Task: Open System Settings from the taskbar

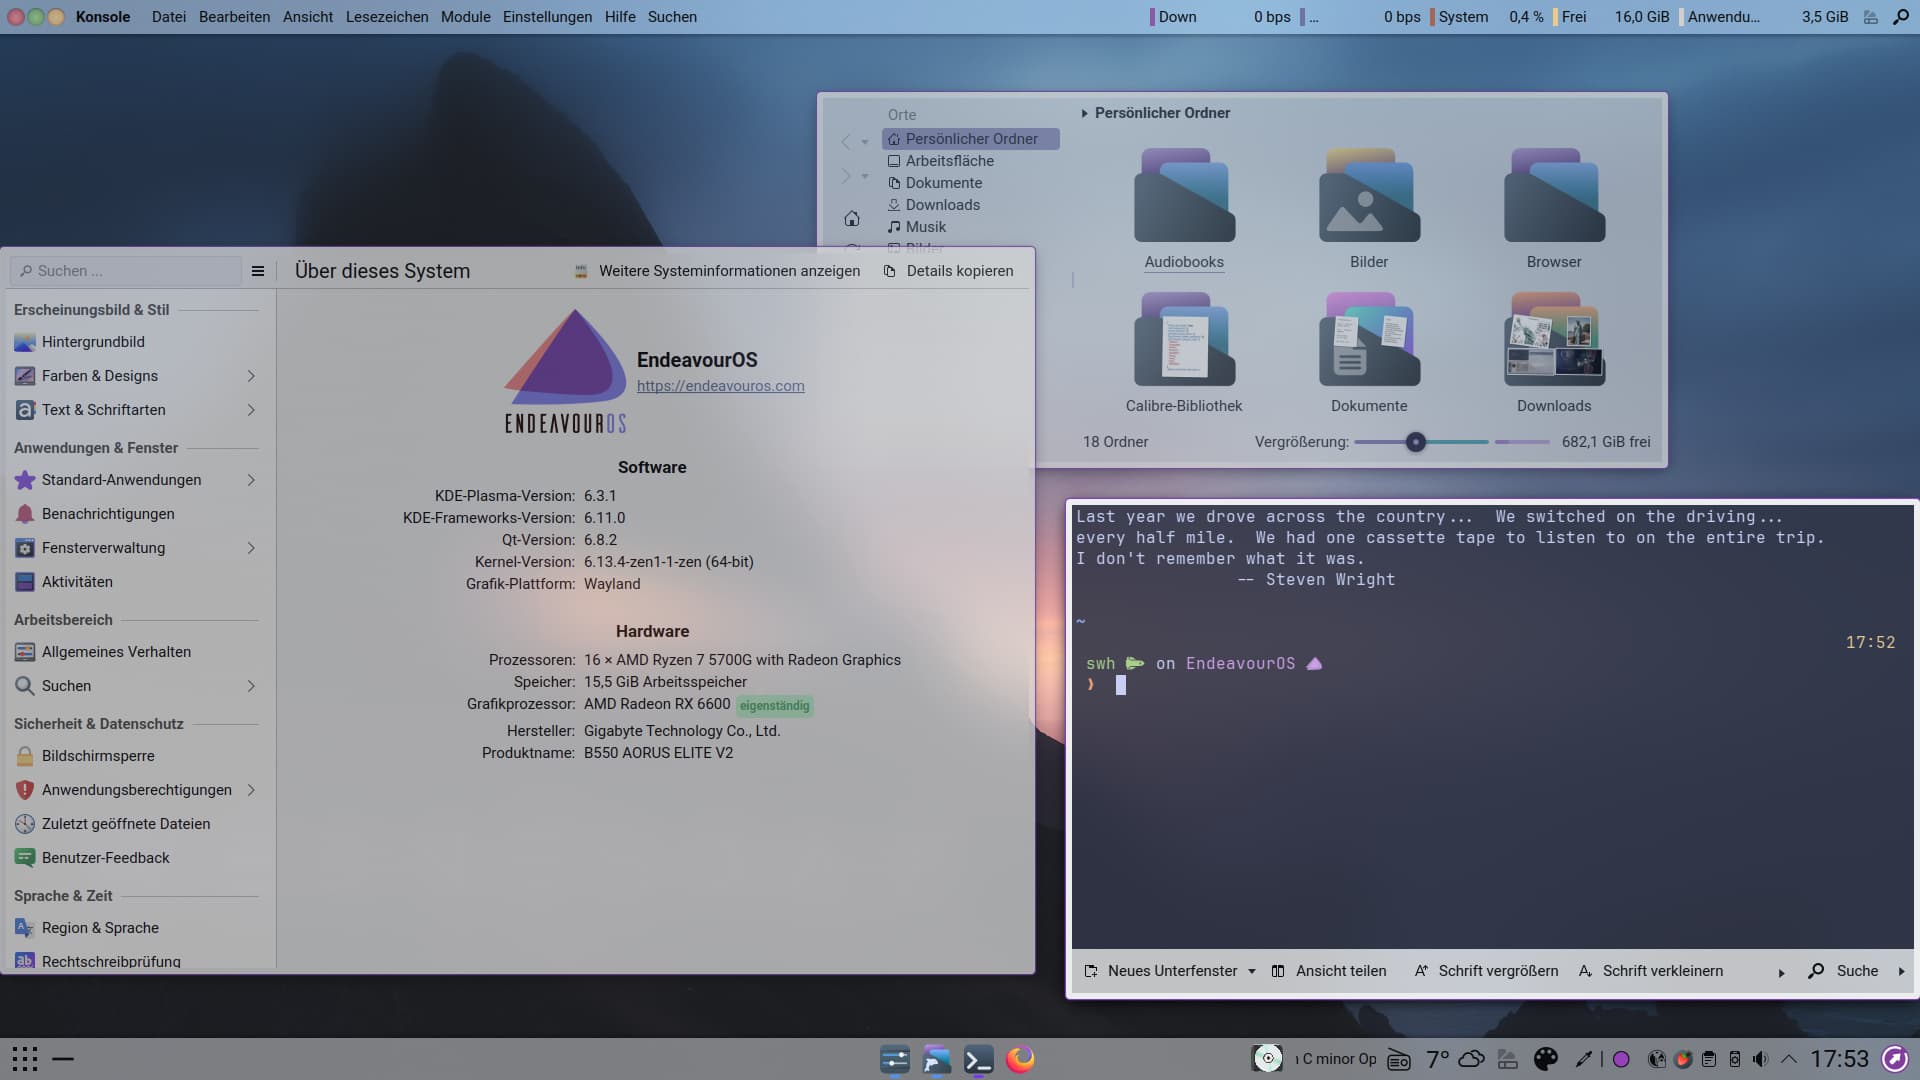Action: [894, 1059]
